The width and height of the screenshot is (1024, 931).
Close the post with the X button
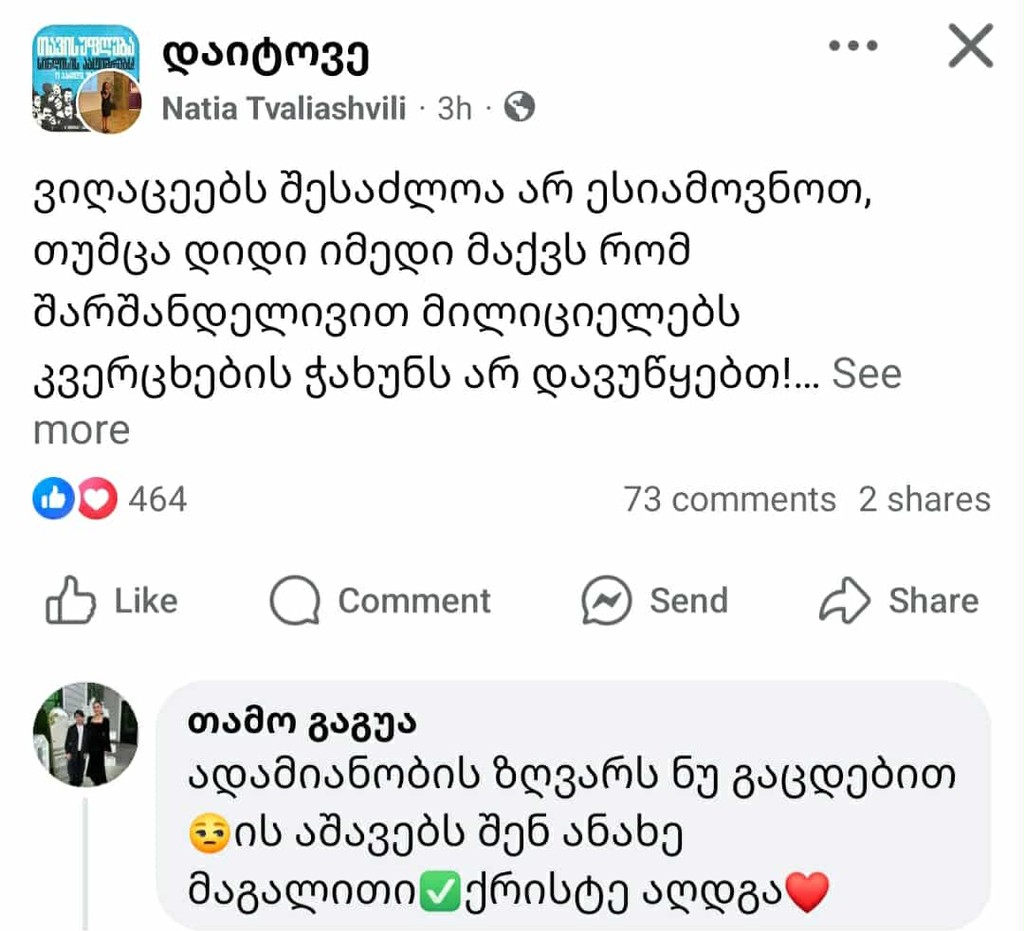(970, 47)
